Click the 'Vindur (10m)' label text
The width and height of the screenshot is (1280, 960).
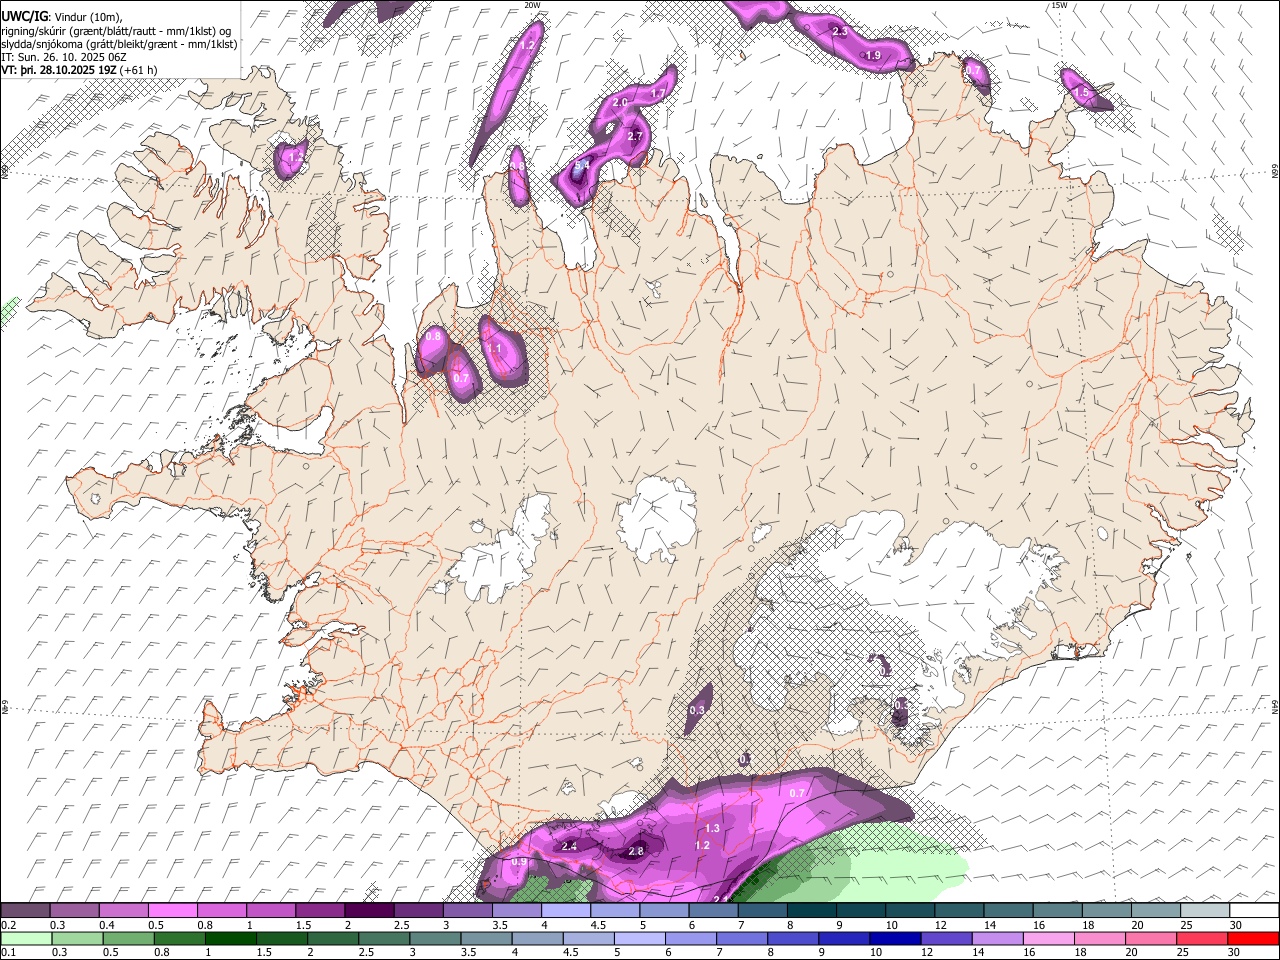pyautogui.click(x=88, y=17)
